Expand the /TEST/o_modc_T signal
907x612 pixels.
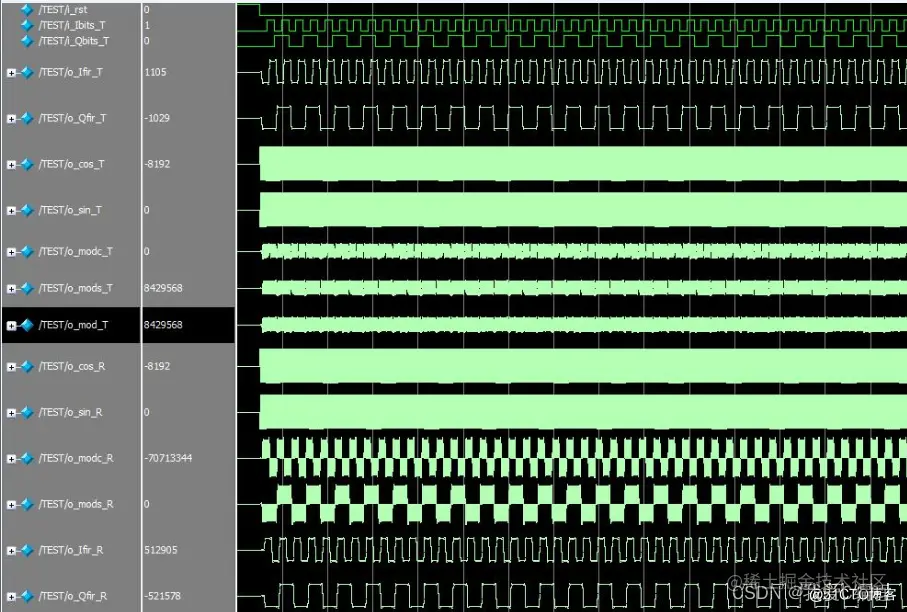11,252
